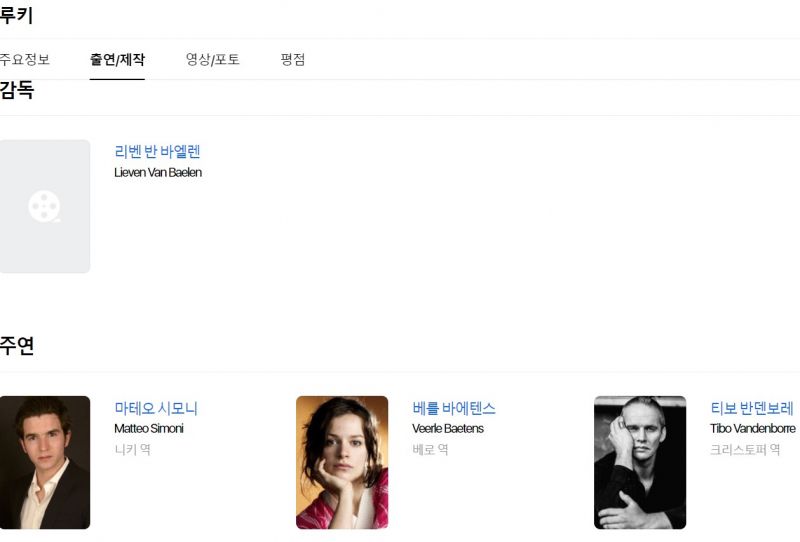
Task: Click the 주연 section heading
Action: click(17, 346)
